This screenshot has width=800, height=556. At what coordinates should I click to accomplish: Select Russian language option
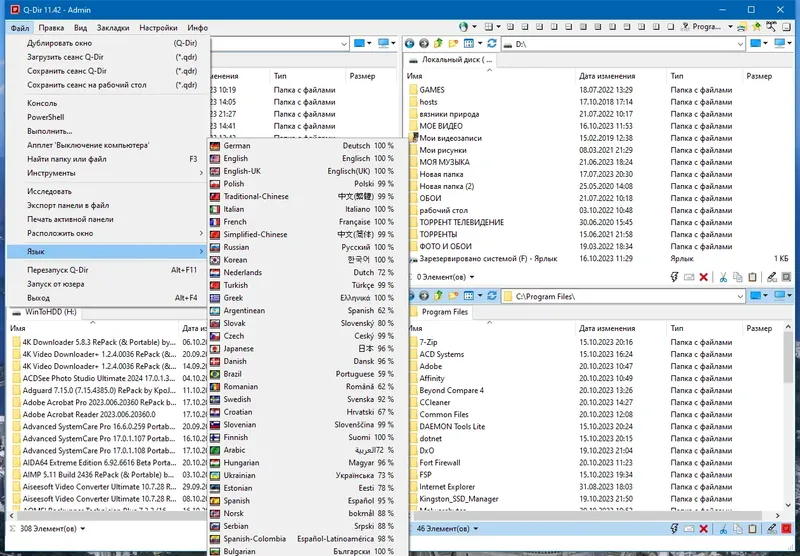[x=308, y=247]
